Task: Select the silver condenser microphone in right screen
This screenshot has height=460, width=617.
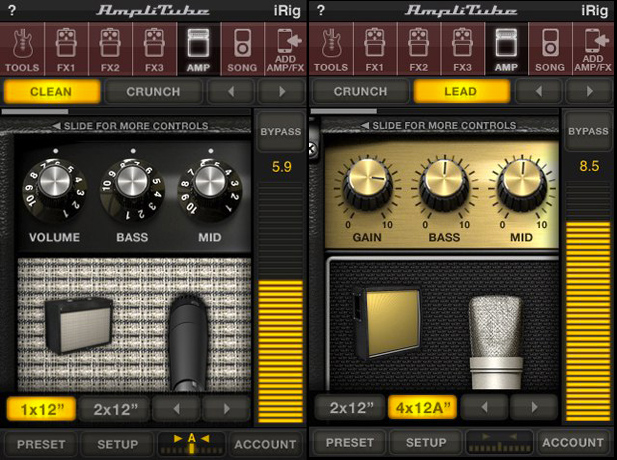Action: pyautogui.click(x=496, y=342)
